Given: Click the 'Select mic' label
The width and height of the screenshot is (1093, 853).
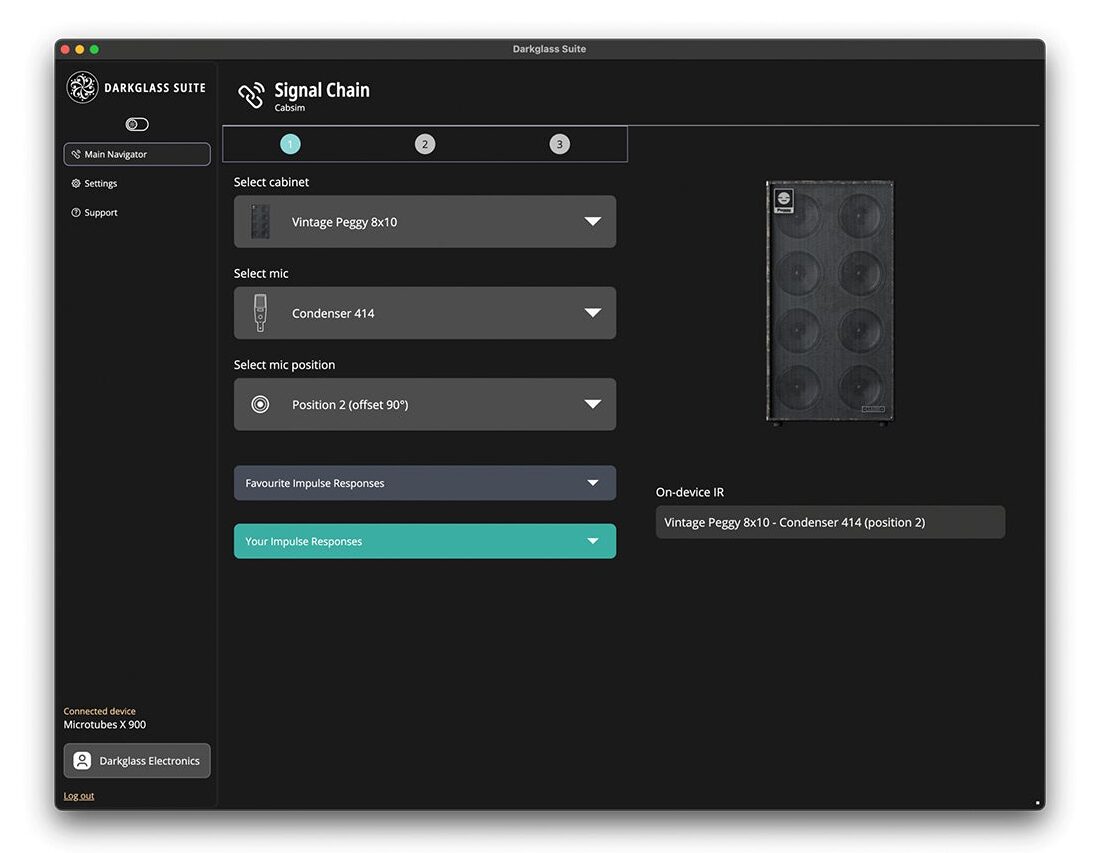Looking at the screenshot, I should click(261, 273).
